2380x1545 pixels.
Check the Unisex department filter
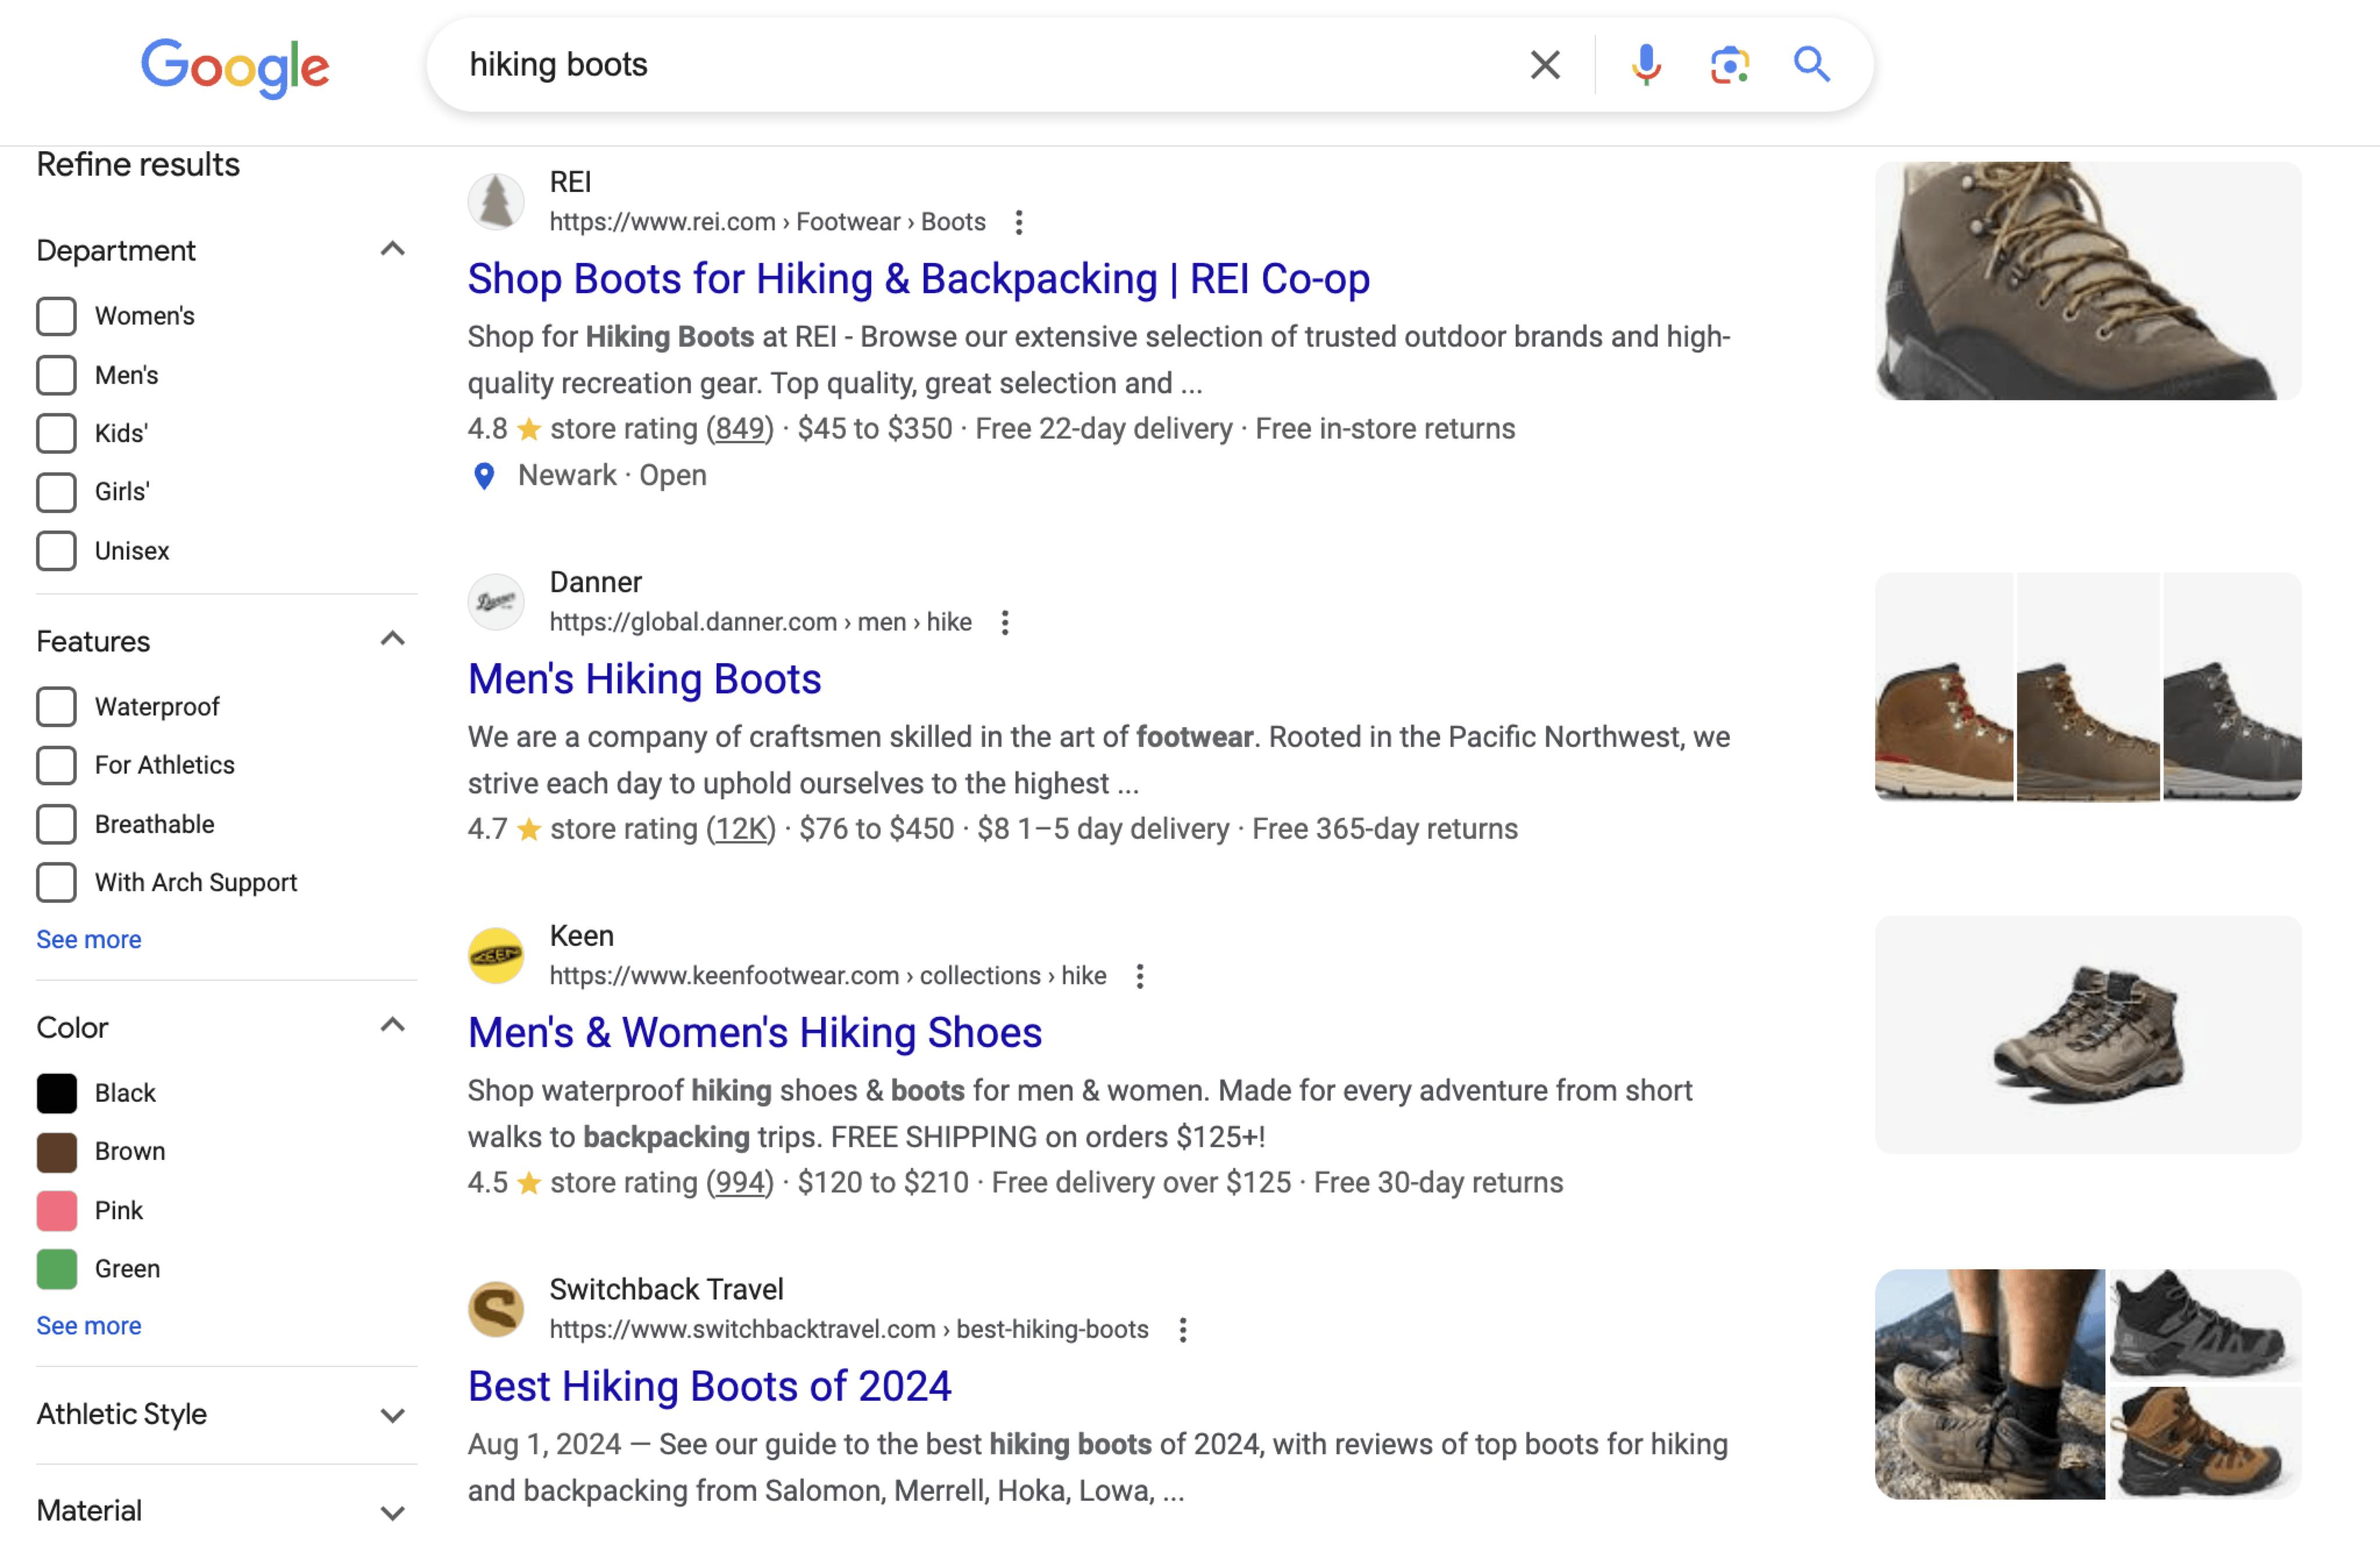[56, 551]
